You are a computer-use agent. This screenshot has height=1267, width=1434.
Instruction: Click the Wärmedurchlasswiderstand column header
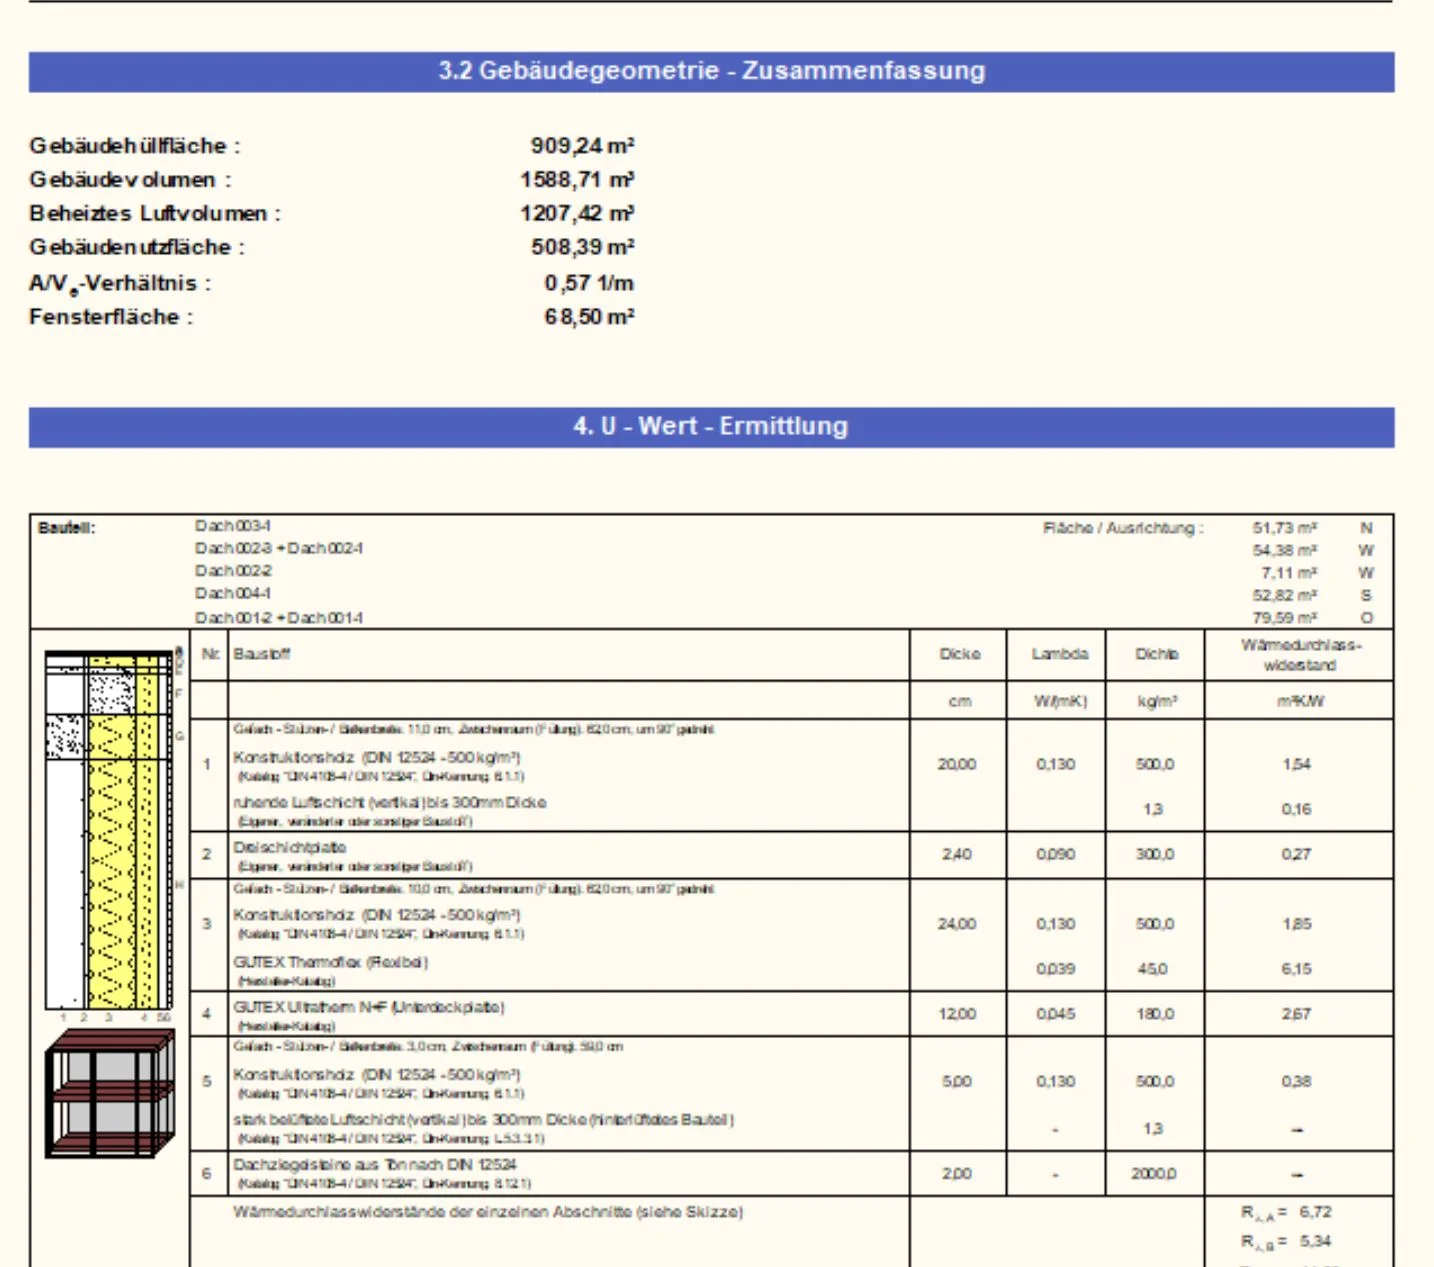pyautogui.click(x=1300, y=655)
